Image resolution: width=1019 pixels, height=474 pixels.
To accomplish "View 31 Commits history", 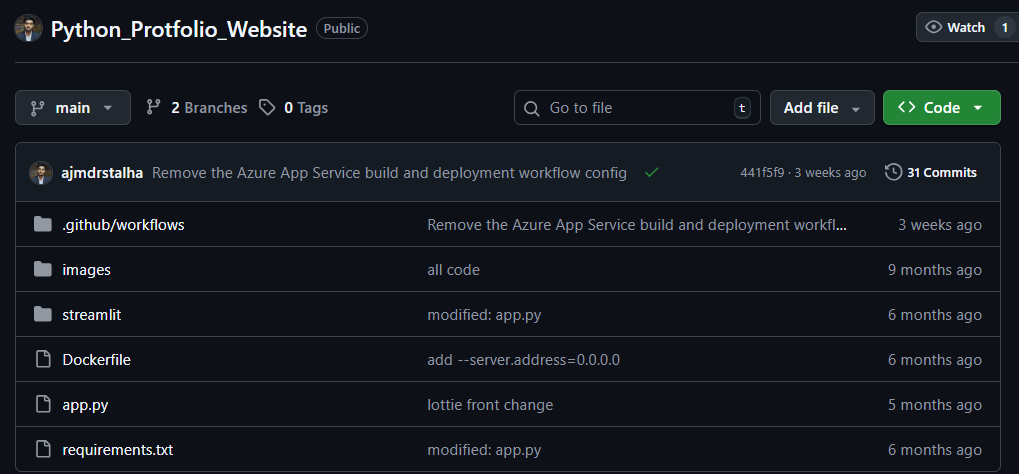I will point(931,172).
